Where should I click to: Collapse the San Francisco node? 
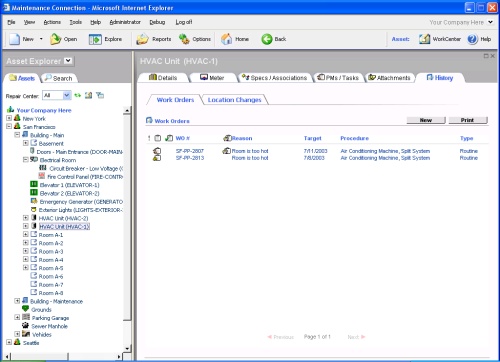pos(9,126)
